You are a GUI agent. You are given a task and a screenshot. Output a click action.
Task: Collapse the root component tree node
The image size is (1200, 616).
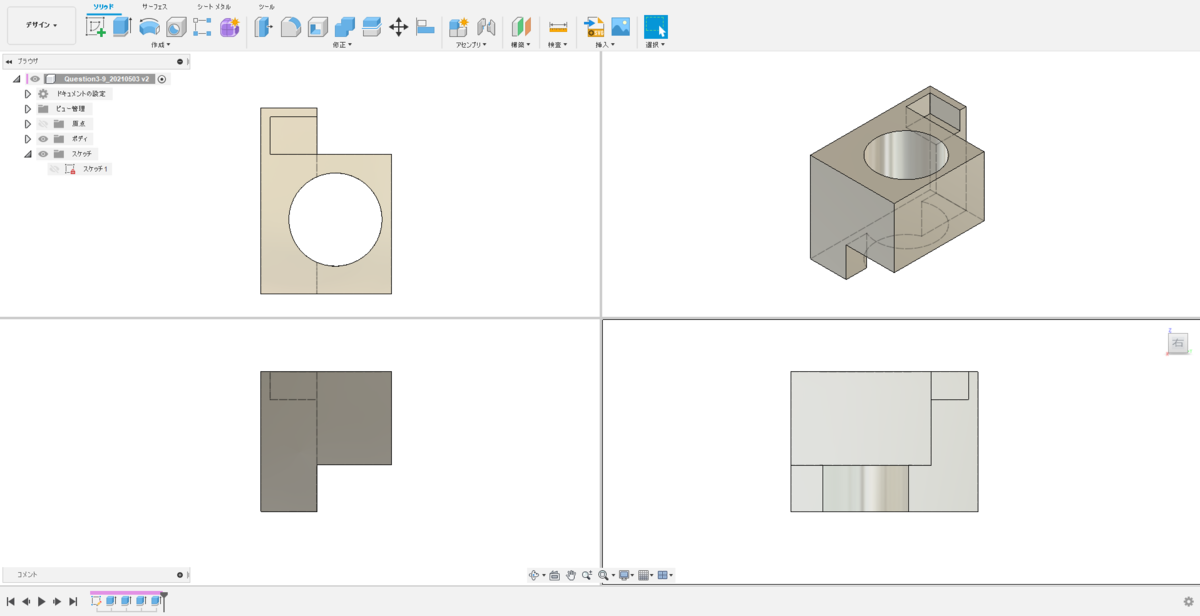[17, 79]
